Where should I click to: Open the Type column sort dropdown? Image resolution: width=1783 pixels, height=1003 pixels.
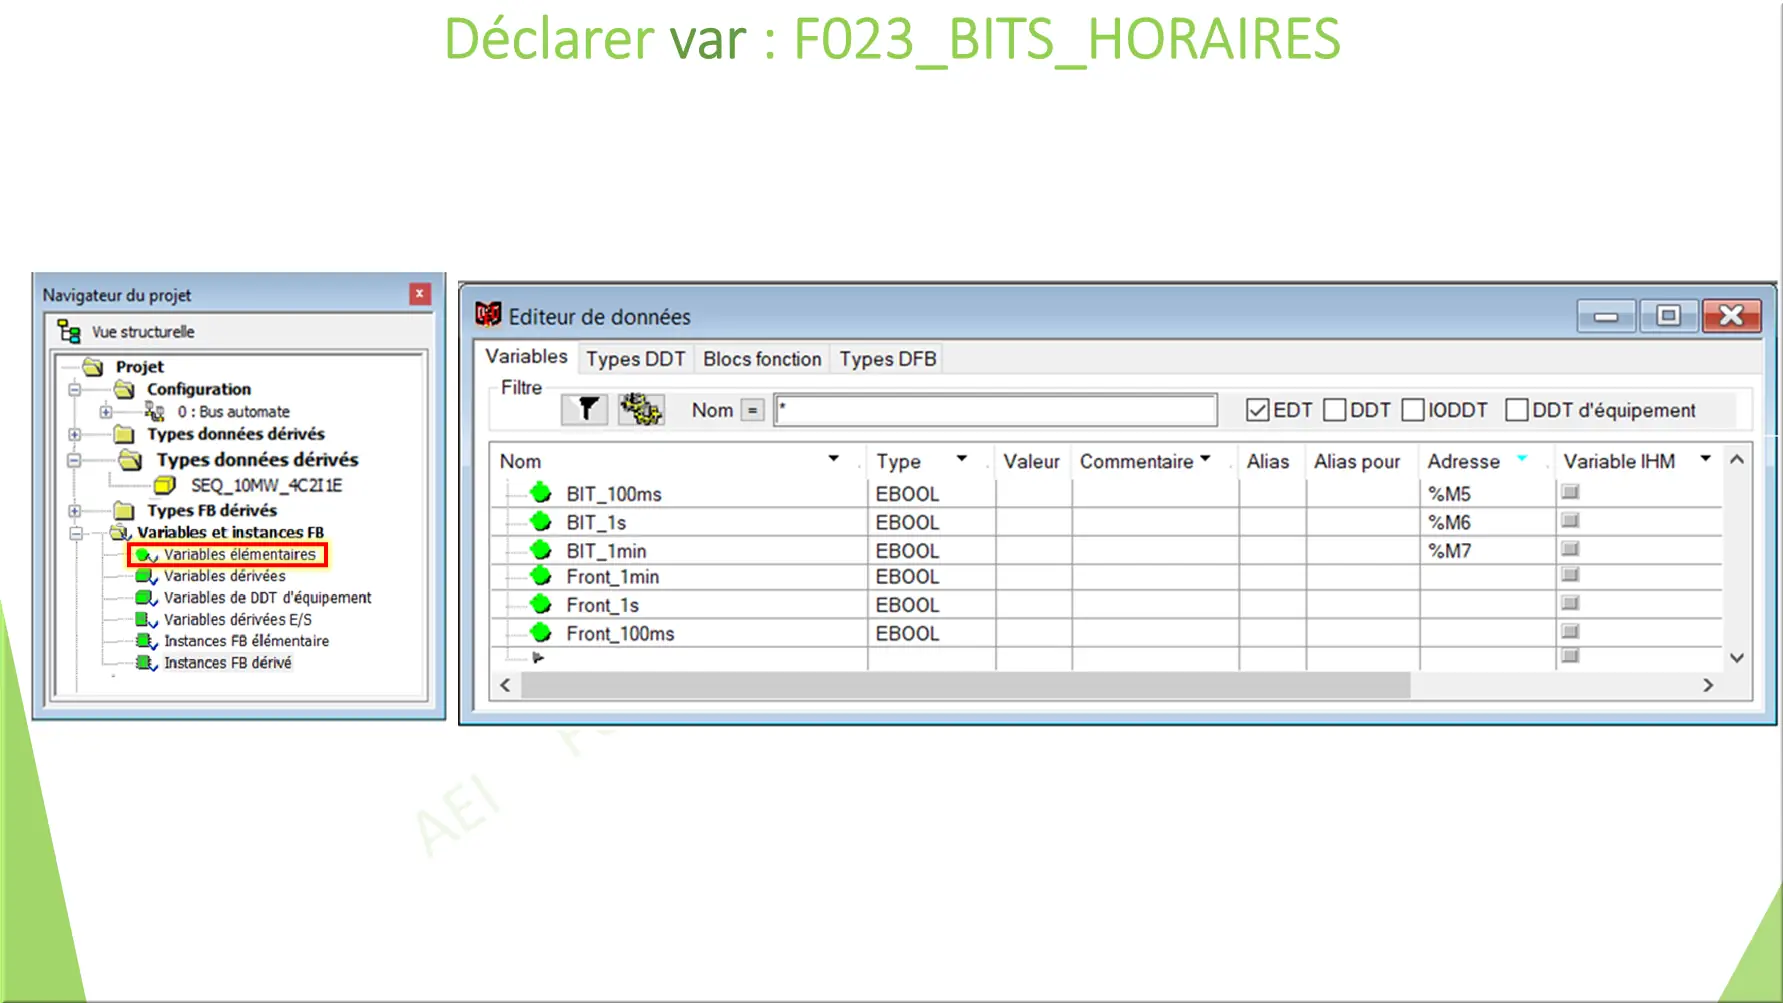coord(962,459)
